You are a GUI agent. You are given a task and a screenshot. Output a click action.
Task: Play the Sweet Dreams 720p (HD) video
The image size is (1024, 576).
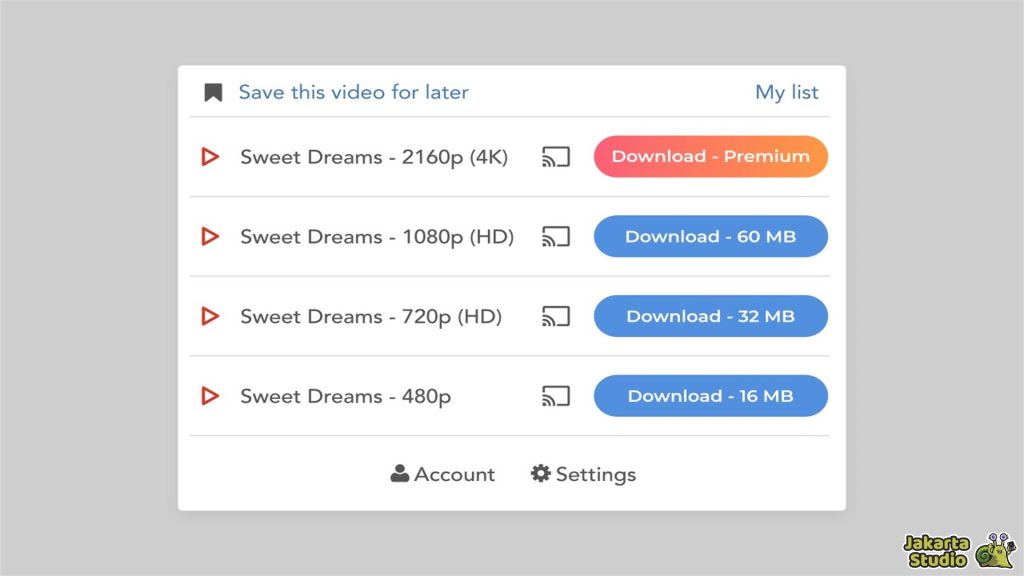(210, 317)
